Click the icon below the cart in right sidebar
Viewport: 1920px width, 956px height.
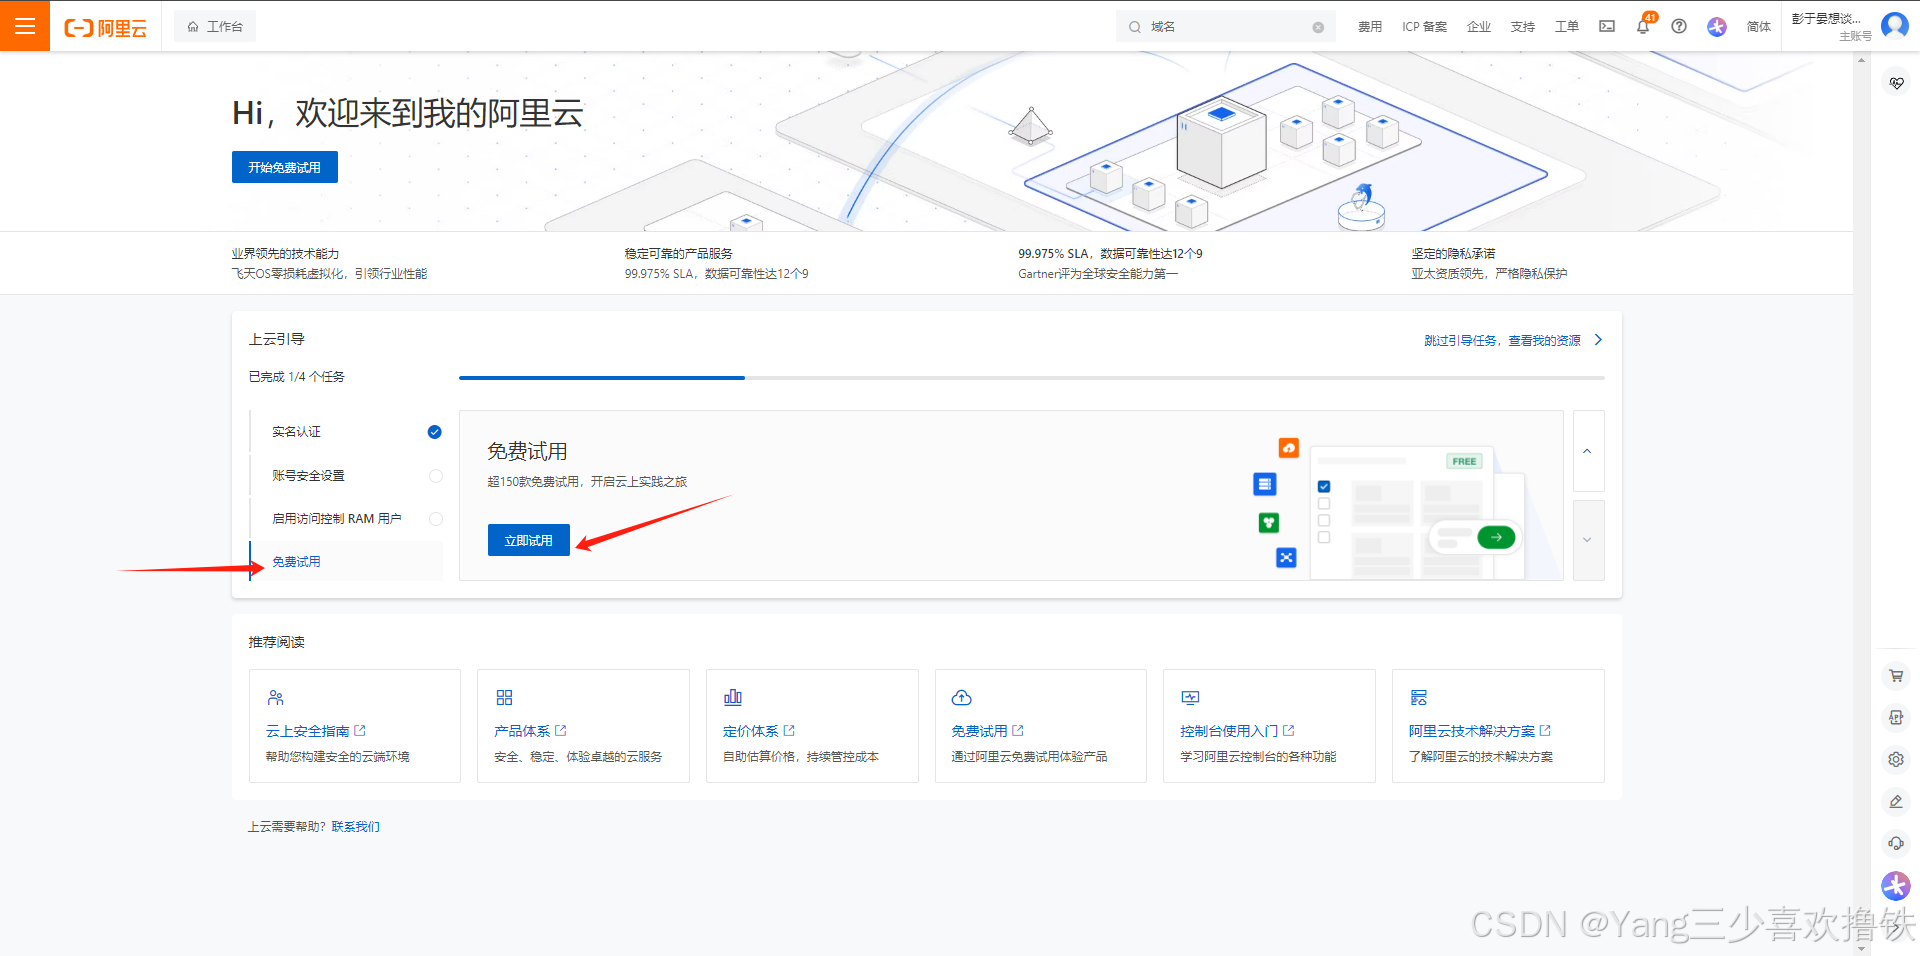[x=1896, y=718]
